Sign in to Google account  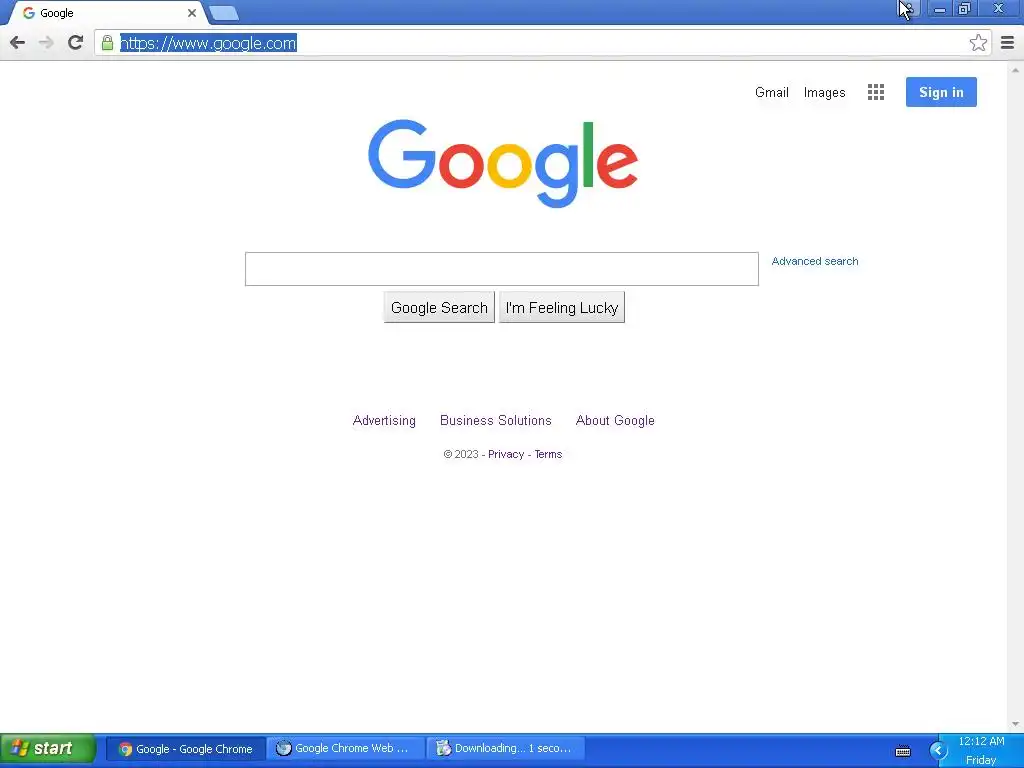coord(941,92)
